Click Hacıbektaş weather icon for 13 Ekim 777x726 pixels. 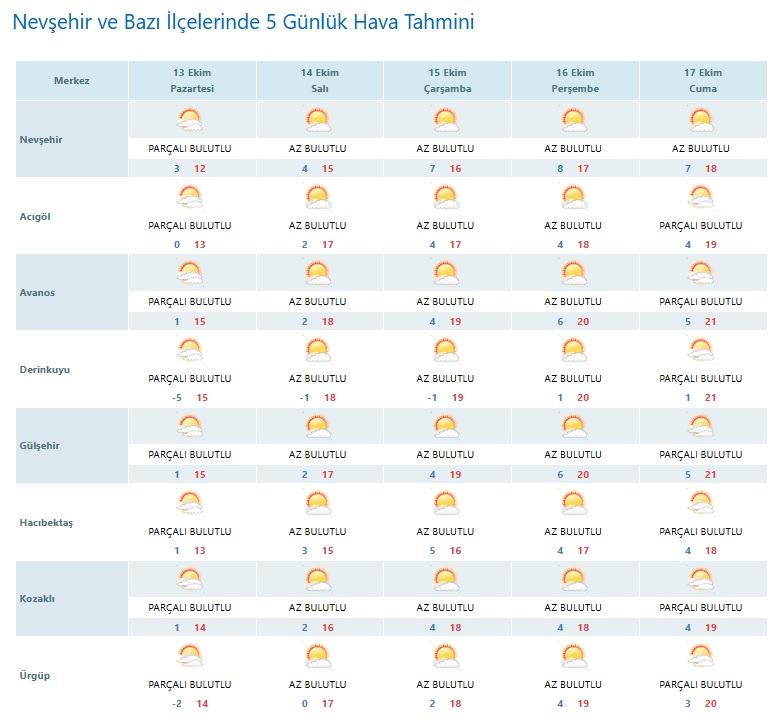(x=190, y=503)
